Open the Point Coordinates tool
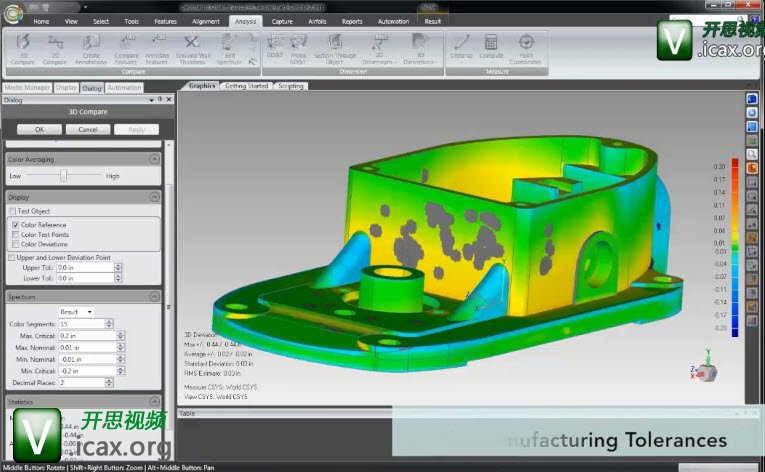 tap(526, 48)
